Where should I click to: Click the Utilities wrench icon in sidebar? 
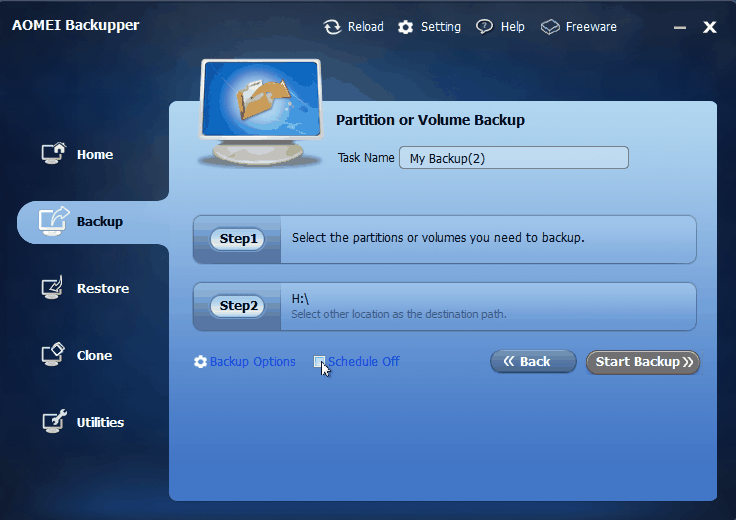point(54,421)
